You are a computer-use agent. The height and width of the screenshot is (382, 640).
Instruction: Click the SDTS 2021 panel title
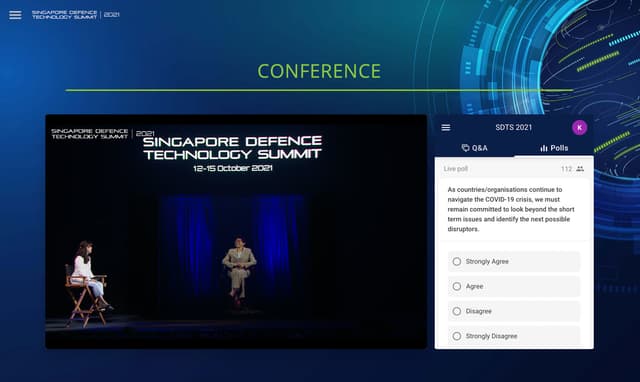pos(513,127)
